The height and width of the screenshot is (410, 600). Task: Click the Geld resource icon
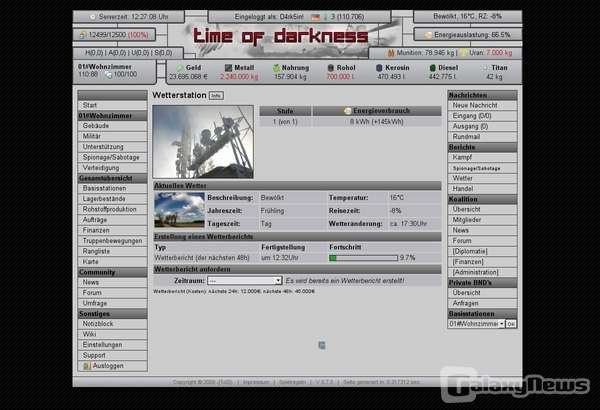point(179,68)
